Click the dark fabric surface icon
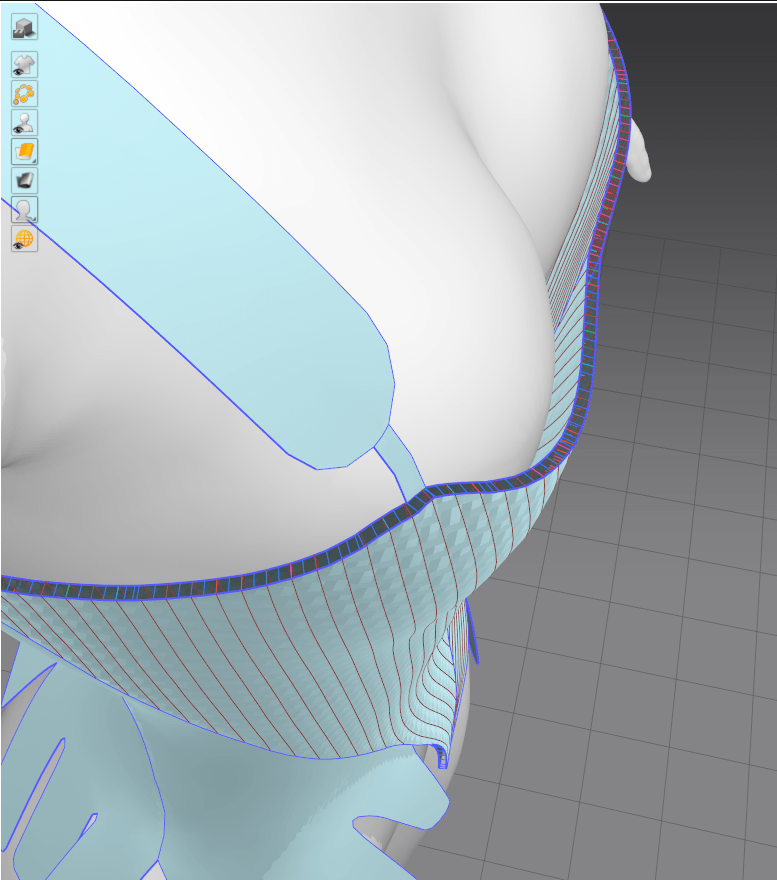 click(24, 181)
